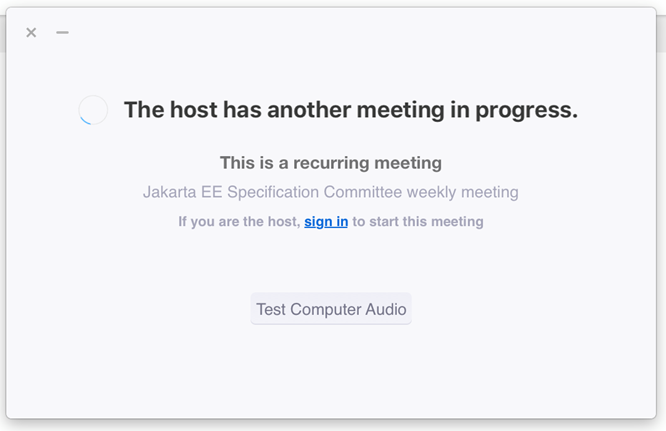The height and width of the screenshot is (431, 666).
Task: Click the sign in link
Action: click(x=326, y=222)
